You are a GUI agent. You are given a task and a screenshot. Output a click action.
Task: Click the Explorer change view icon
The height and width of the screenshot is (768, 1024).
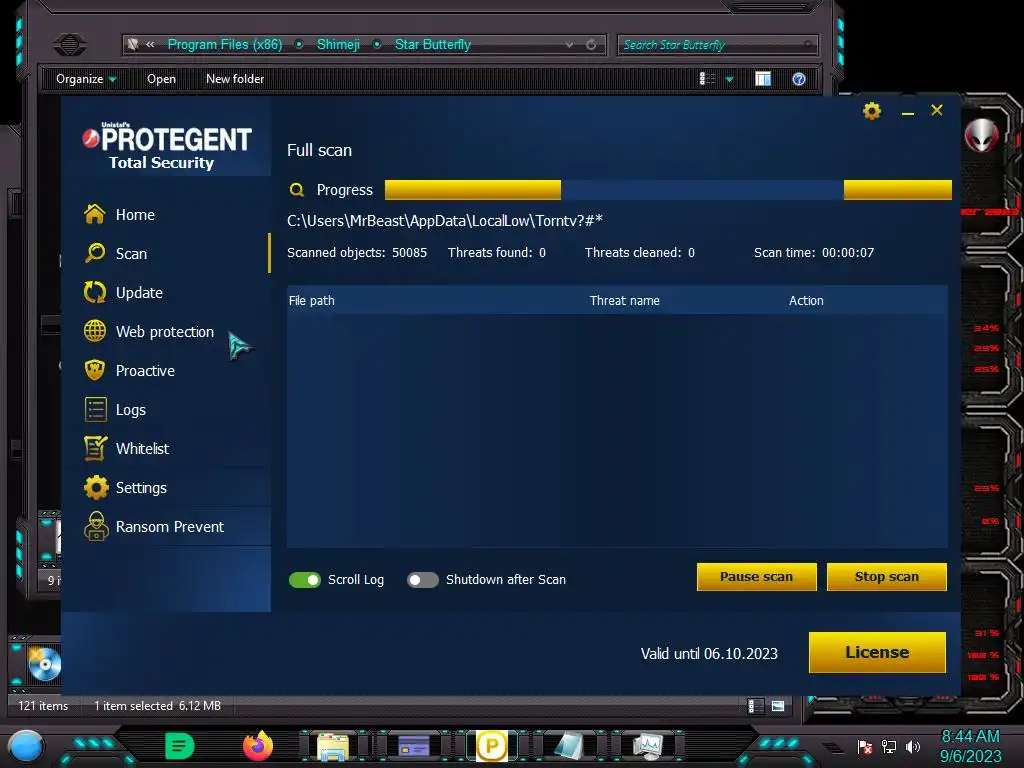click(x=707, y=79)
